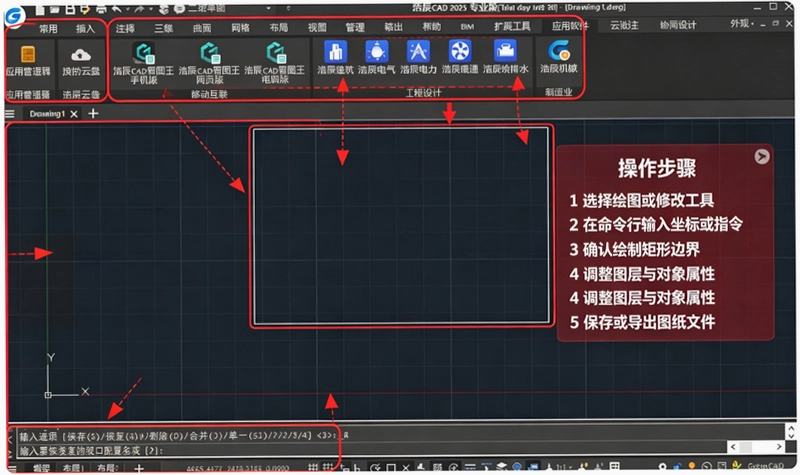Switch to the 常用 ribbon tab

click(48, 29)
